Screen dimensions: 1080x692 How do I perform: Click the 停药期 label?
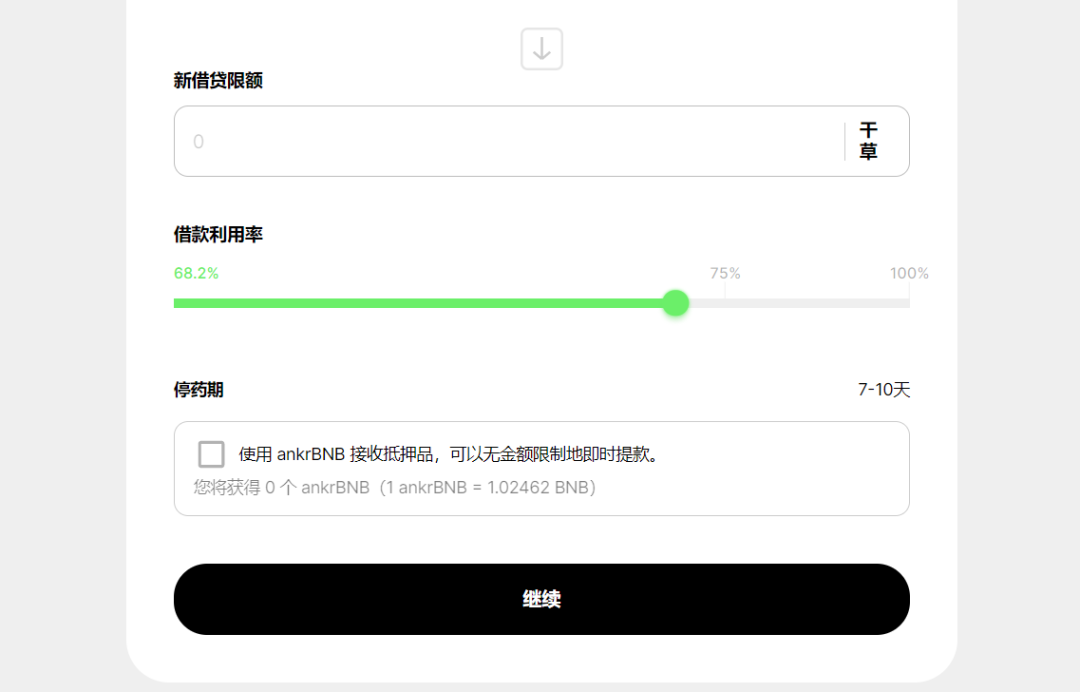196,389
